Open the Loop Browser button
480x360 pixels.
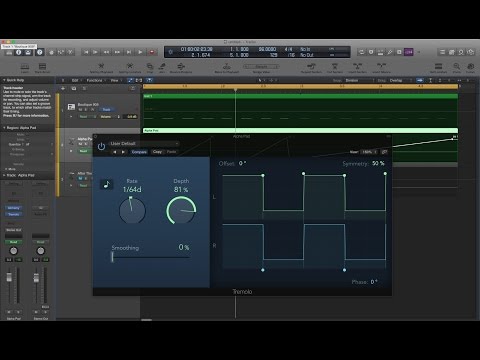point(461,52)
